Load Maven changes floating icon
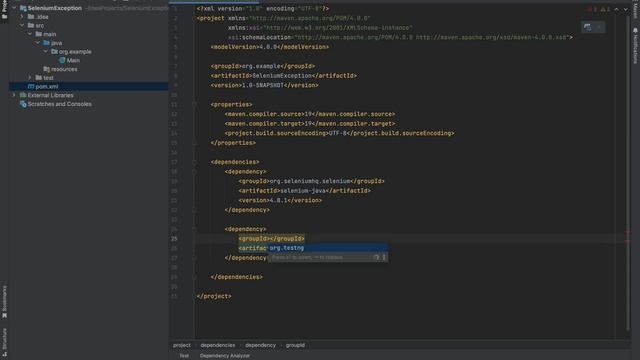640x360 pixels. coord(587,27)
